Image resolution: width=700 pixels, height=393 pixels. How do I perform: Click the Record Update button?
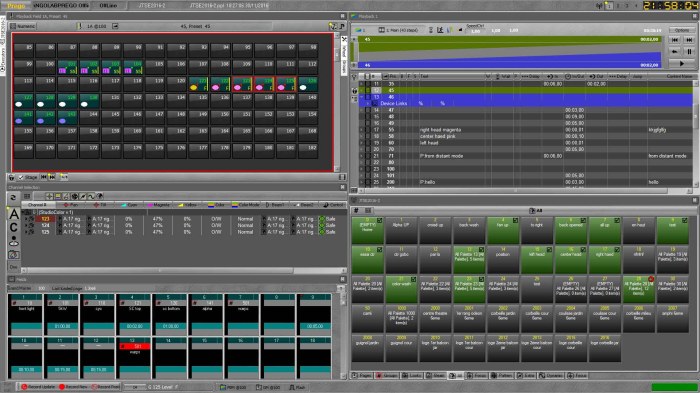tap(38, 387)
